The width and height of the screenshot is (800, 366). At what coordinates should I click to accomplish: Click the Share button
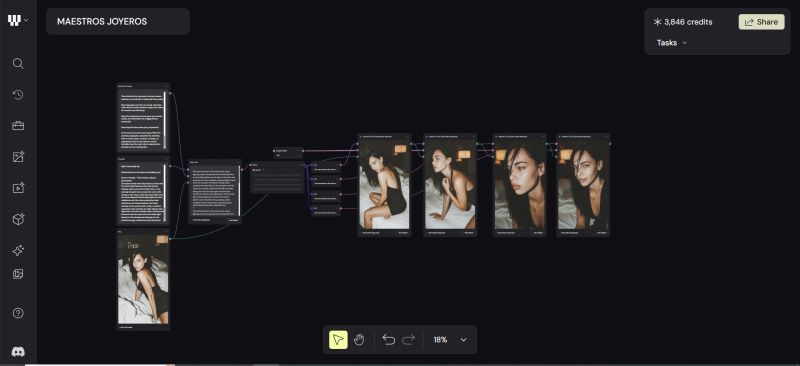(761, 22)
